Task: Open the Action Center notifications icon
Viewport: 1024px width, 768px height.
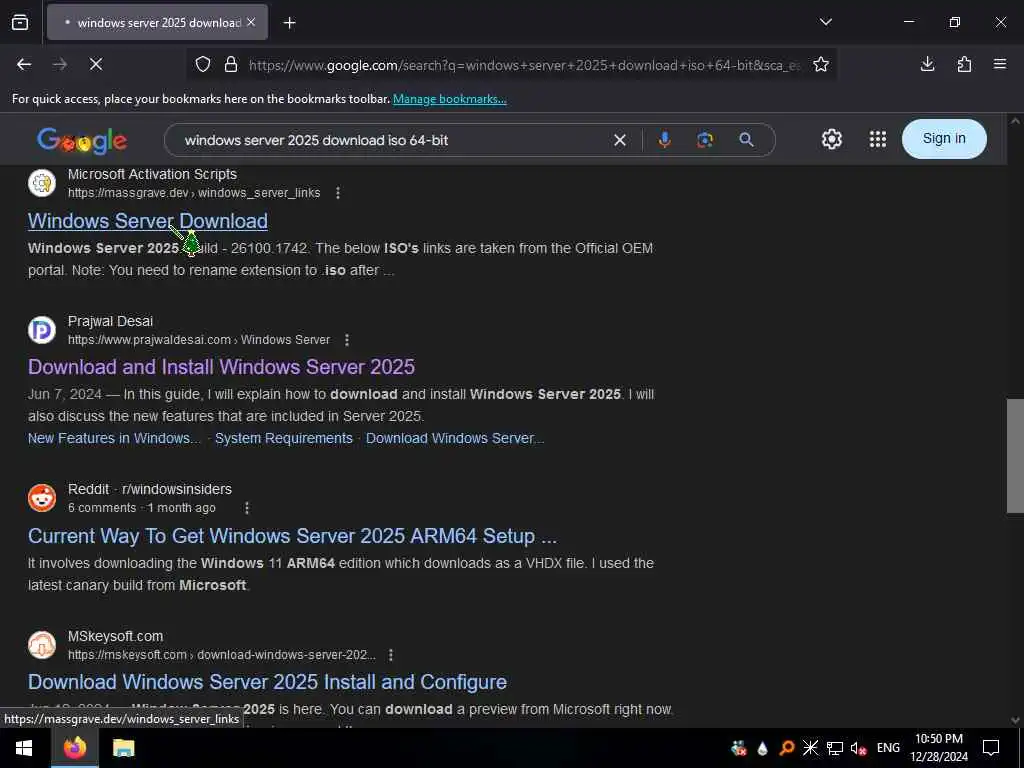Action: click(x=991, y=748)
